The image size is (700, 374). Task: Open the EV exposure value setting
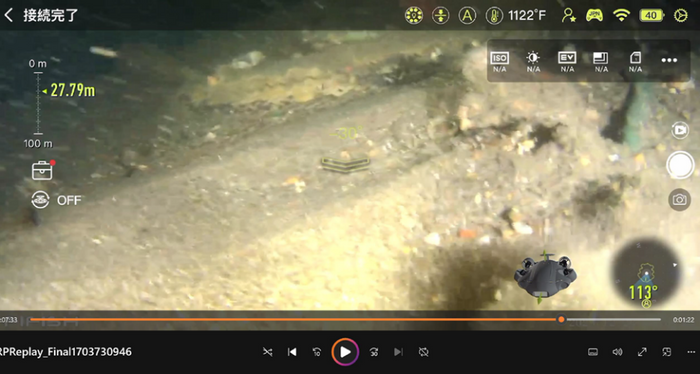567,61
